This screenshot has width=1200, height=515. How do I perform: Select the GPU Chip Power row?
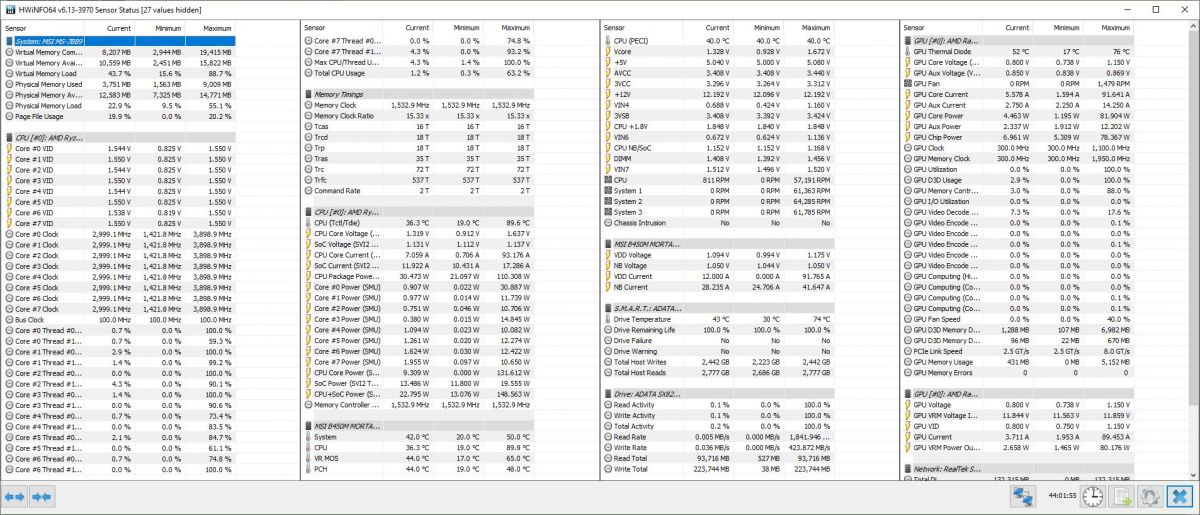(x=1019, y=137)
